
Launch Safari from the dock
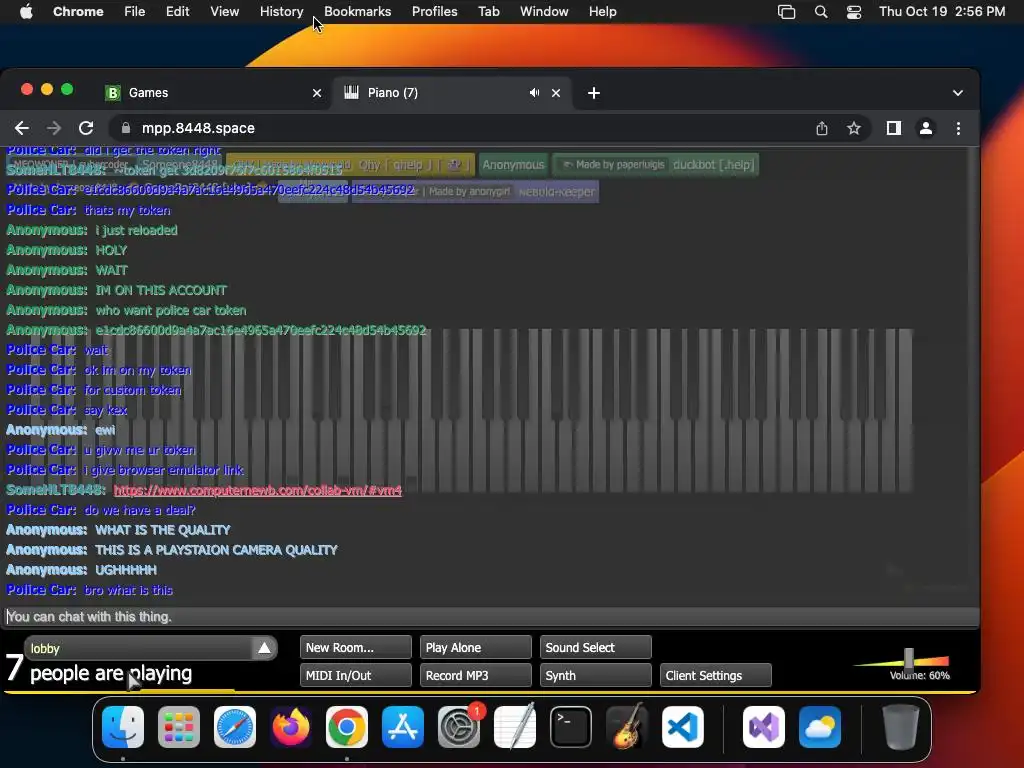point(234,726)
